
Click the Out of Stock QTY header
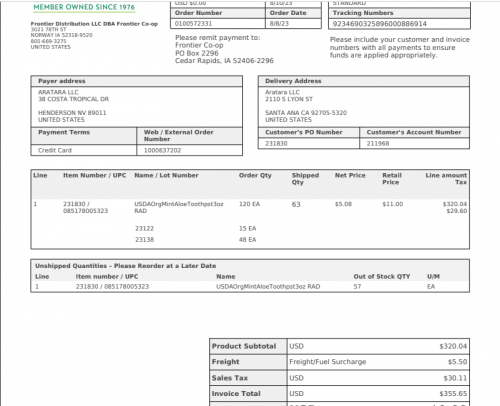pos(382,277)
